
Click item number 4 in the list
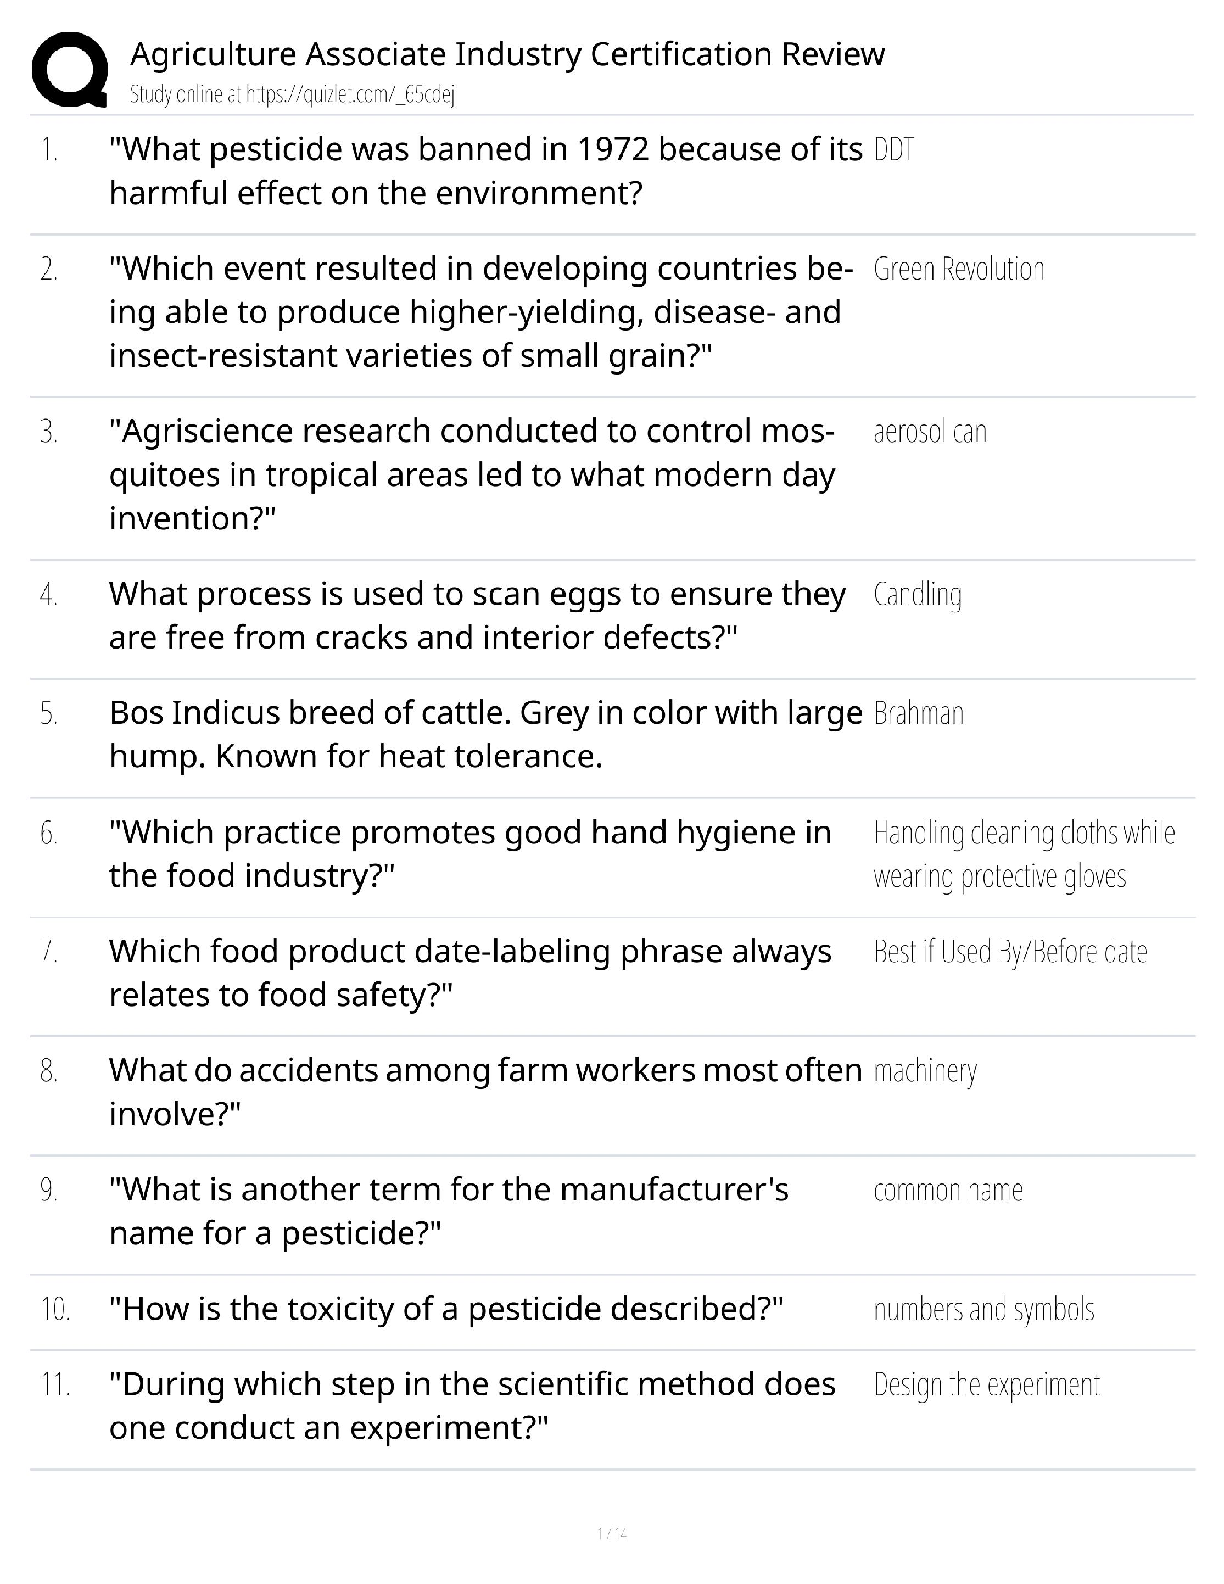49,595
